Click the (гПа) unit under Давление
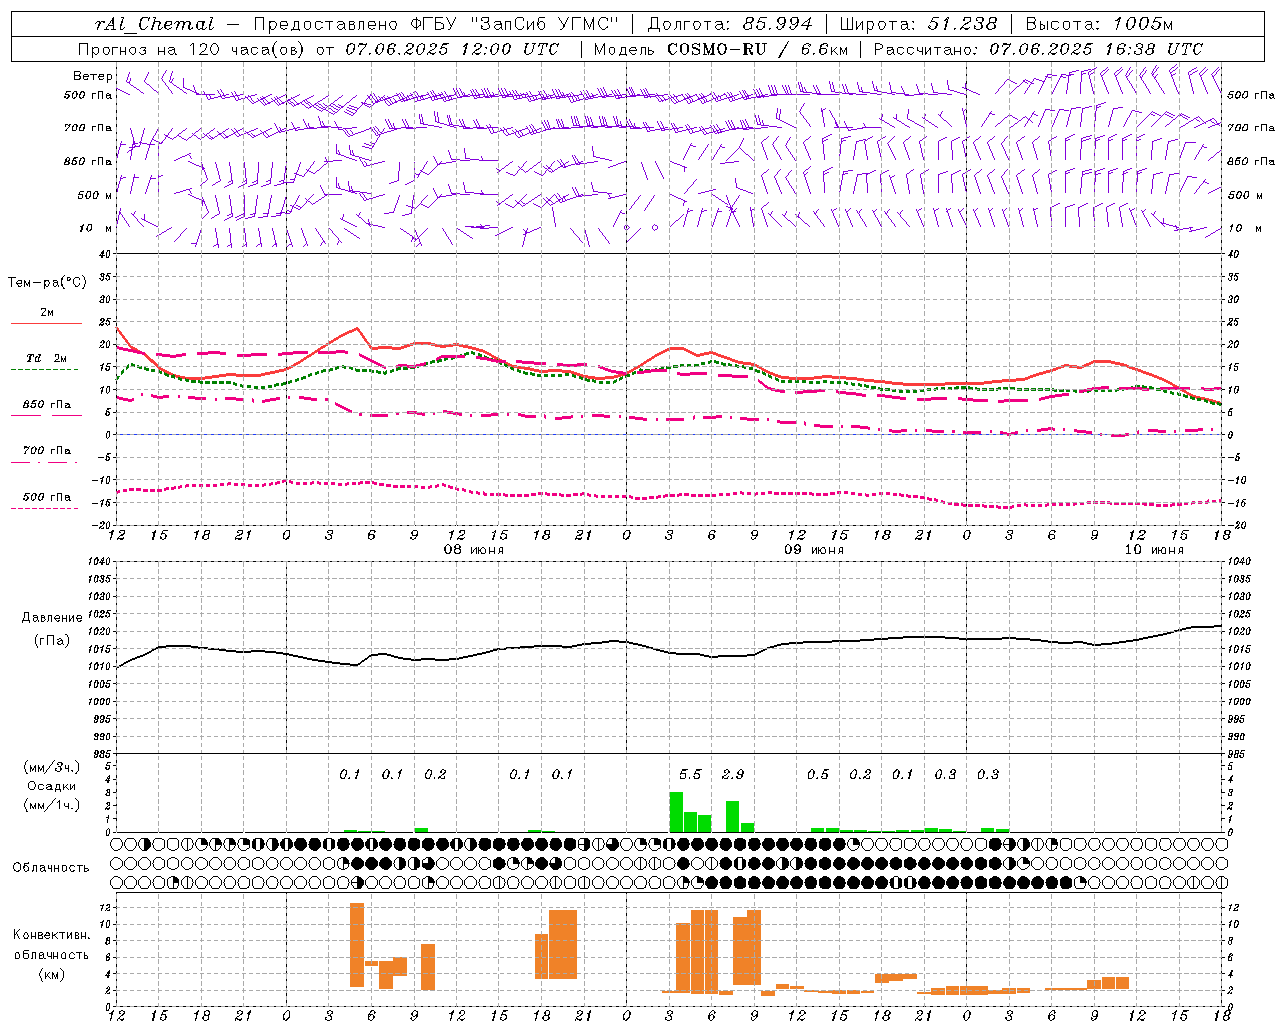 pos(52,641)
